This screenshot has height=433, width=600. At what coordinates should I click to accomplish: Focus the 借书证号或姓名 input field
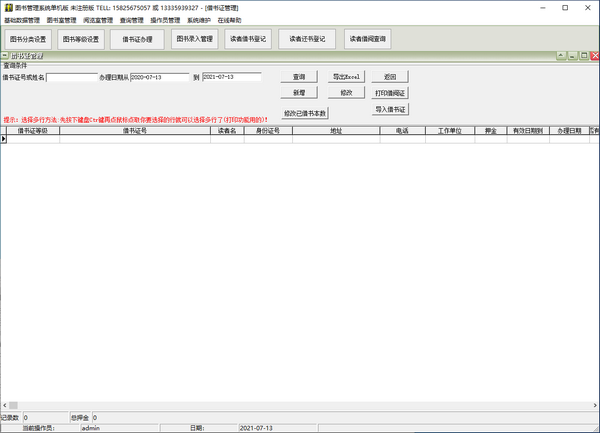(72, 78)
